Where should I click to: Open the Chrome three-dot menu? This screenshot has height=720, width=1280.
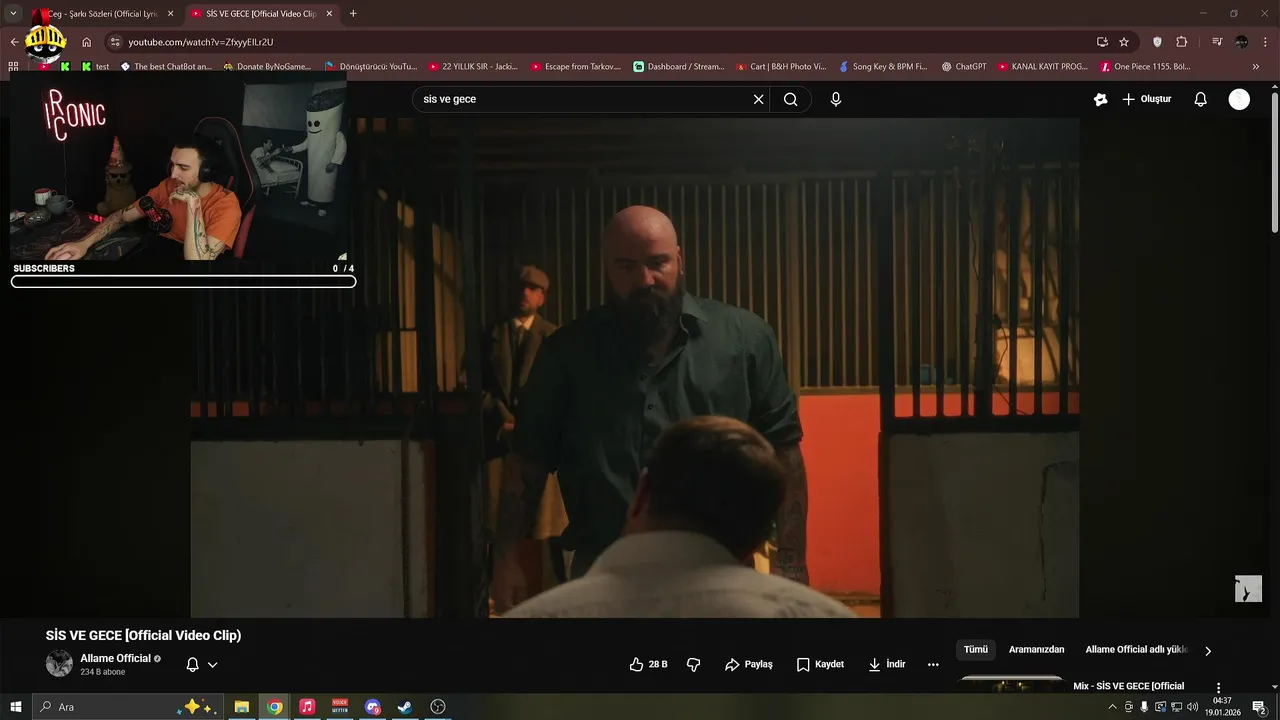coord(1266,42)
